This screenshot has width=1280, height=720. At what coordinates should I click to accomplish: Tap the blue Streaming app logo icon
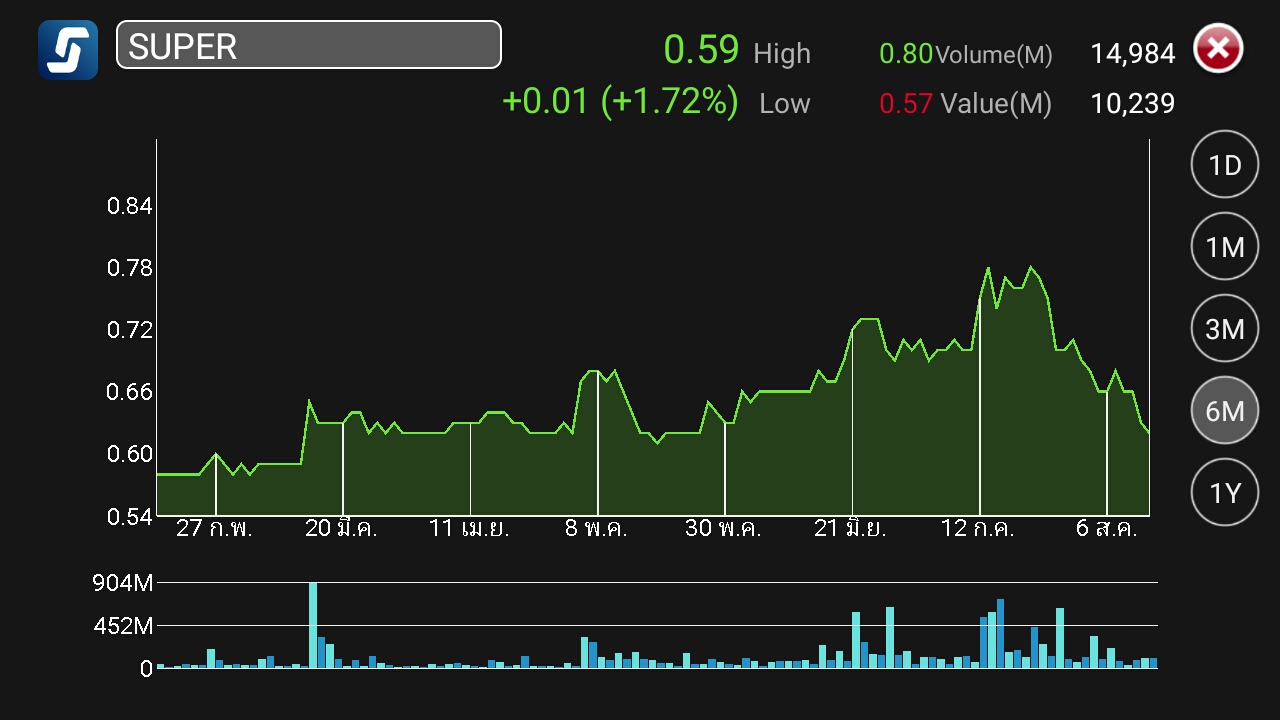[68, 49]
